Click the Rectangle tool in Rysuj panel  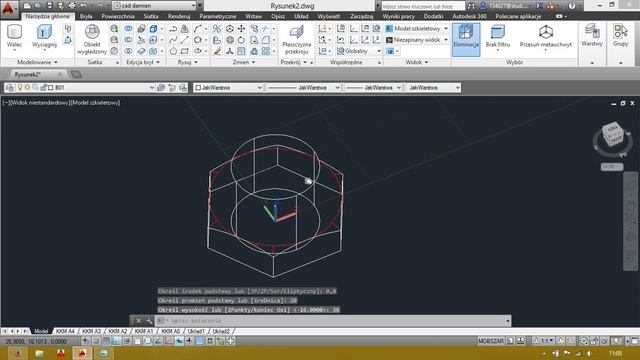[184, 51]
